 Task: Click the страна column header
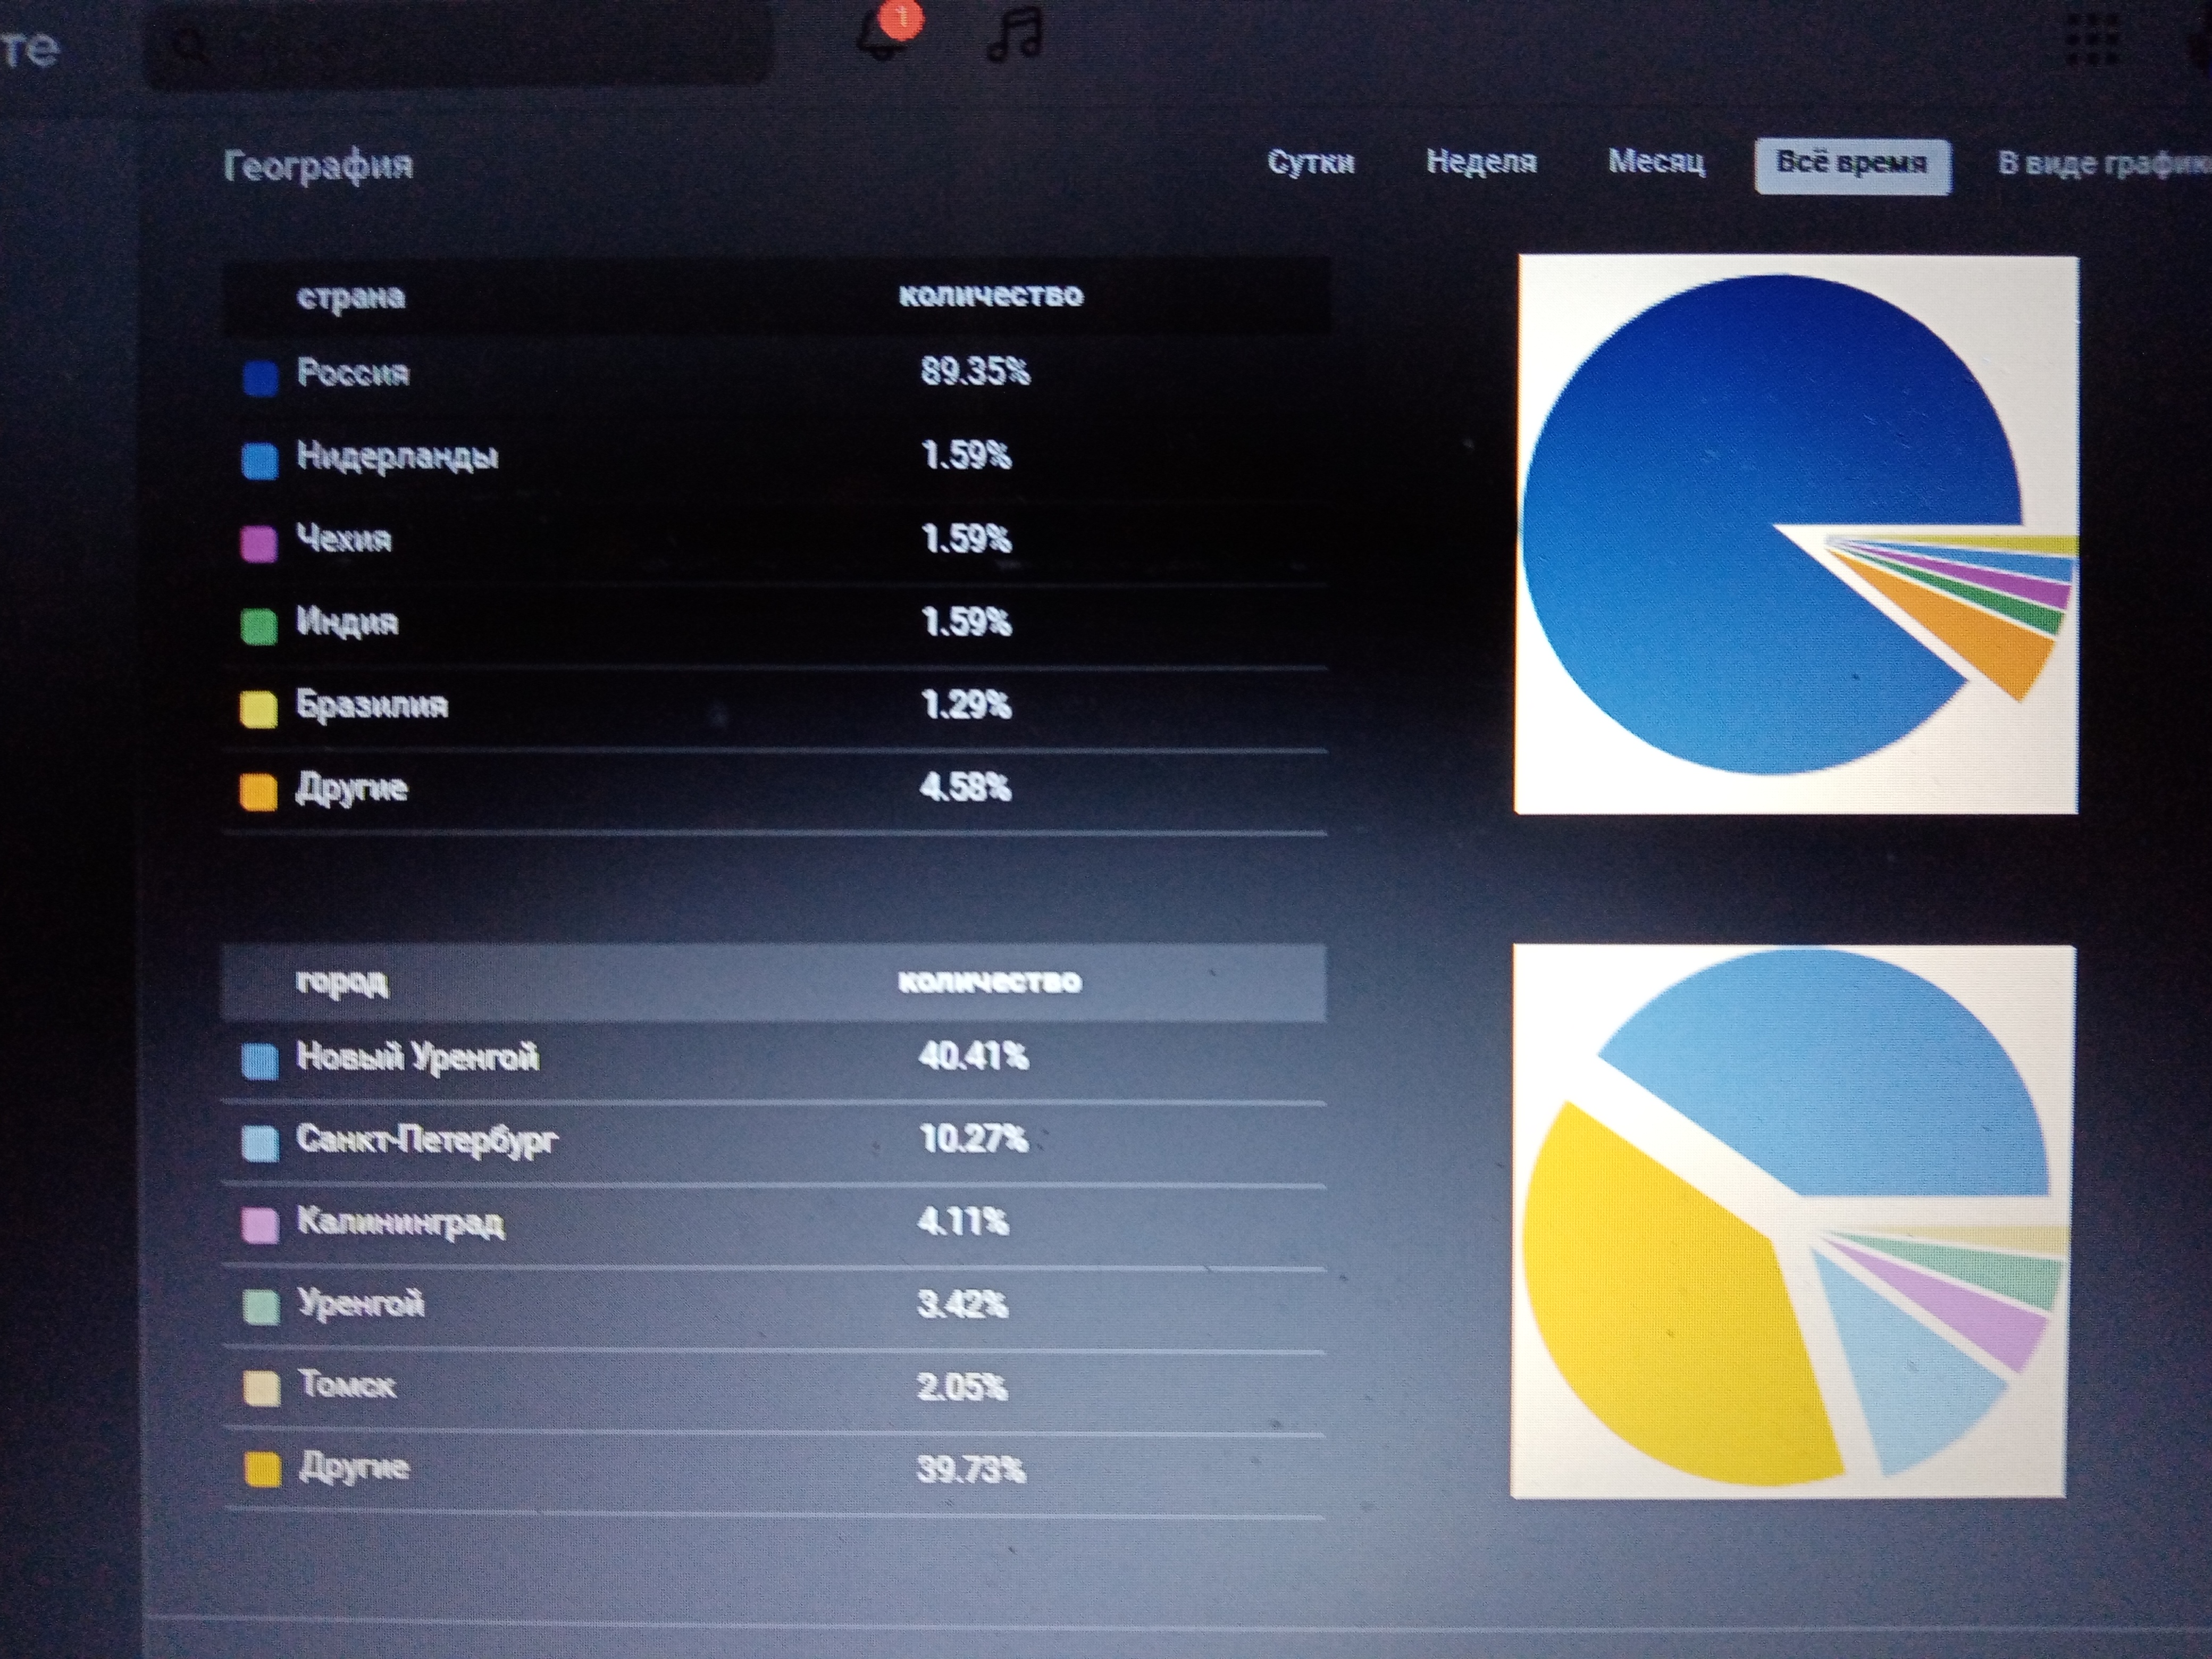(x=350, y=297)
